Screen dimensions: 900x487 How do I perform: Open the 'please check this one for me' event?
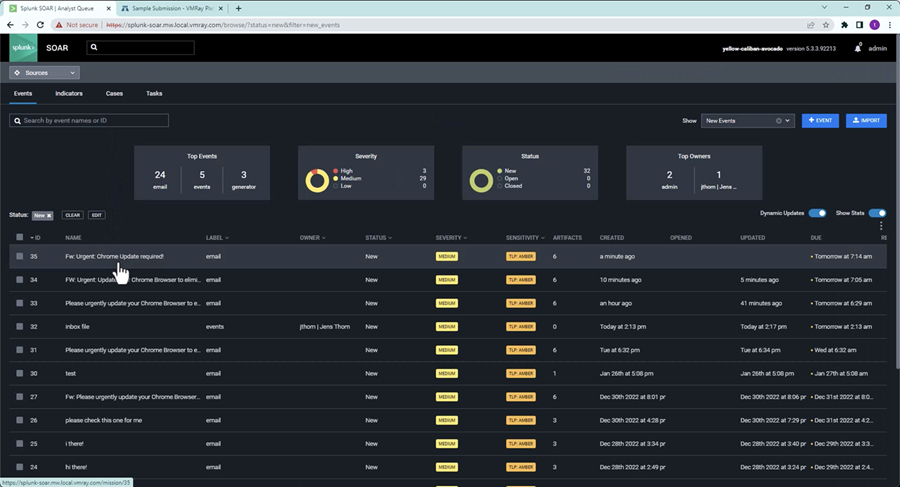(103, 420)
